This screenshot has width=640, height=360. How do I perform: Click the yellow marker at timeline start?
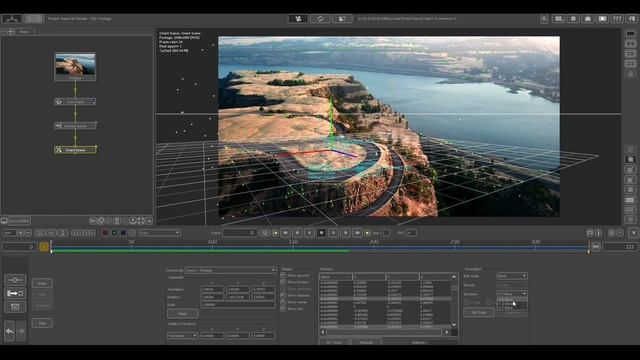click(44, 247)
